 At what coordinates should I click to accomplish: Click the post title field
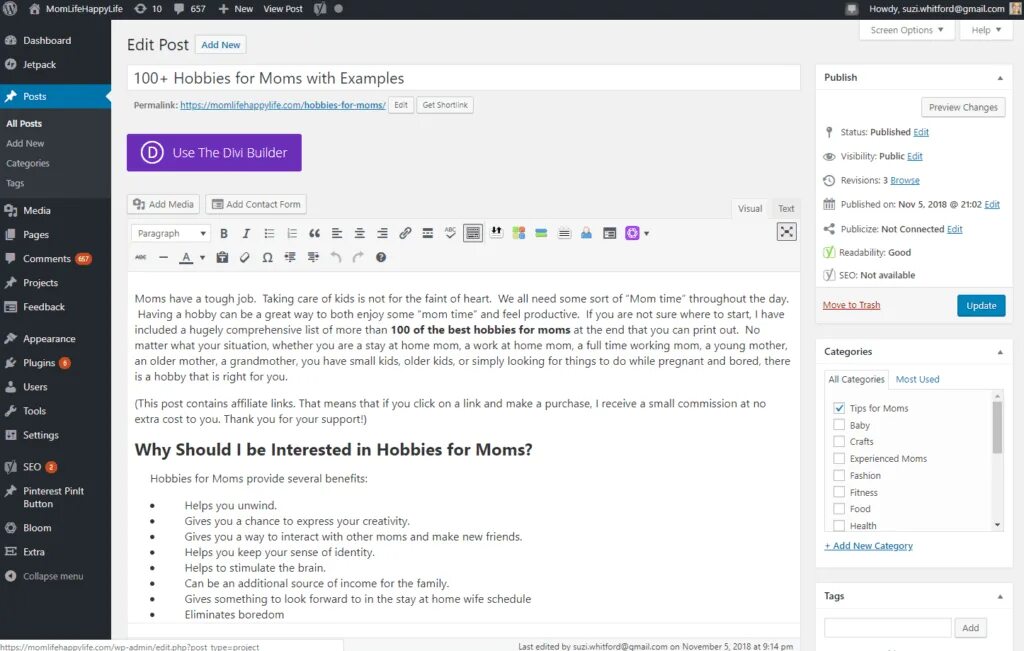464,78
